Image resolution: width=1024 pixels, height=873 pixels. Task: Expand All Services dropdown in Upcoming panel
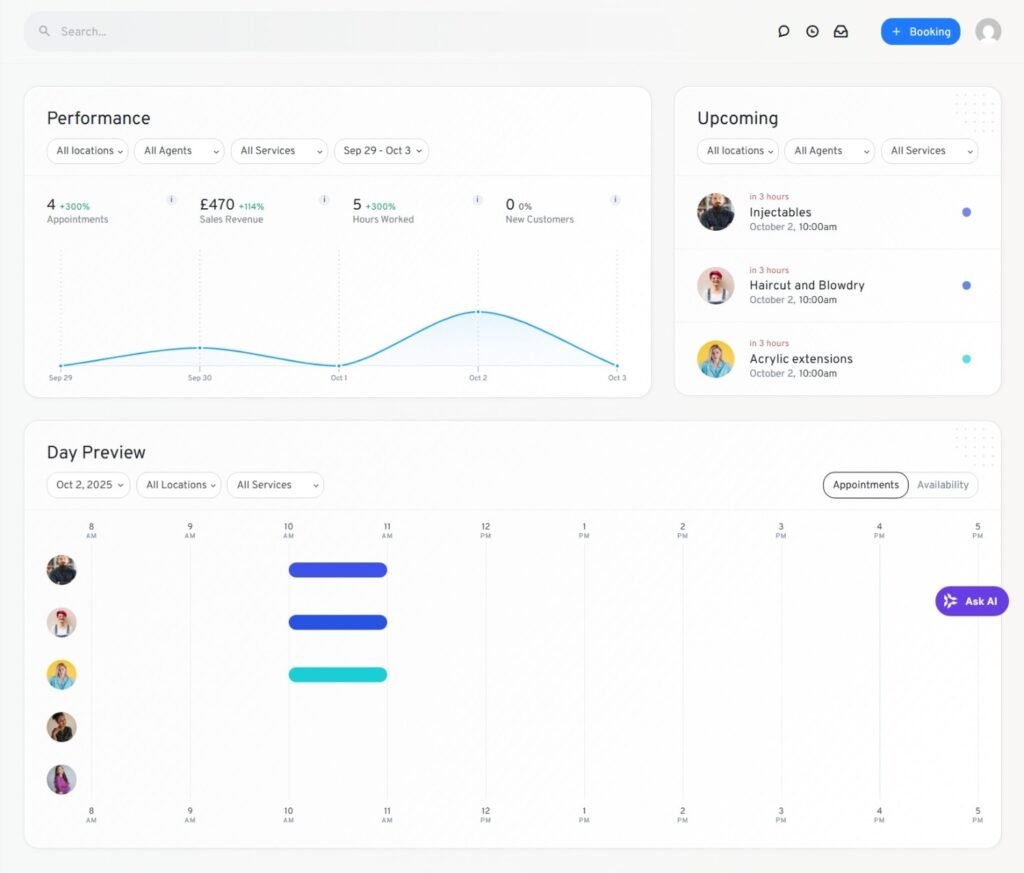(x=929, y=151)
